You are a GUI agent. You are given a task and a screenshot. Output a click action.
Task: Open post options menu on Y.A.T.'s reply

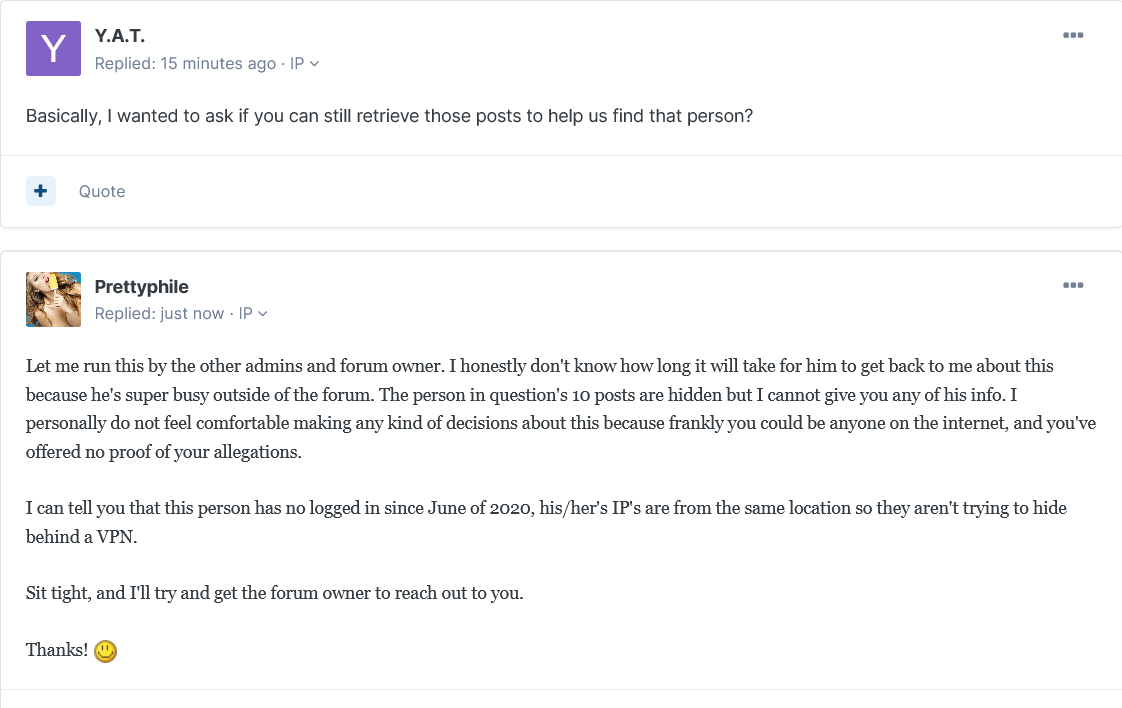[1073, 36]
